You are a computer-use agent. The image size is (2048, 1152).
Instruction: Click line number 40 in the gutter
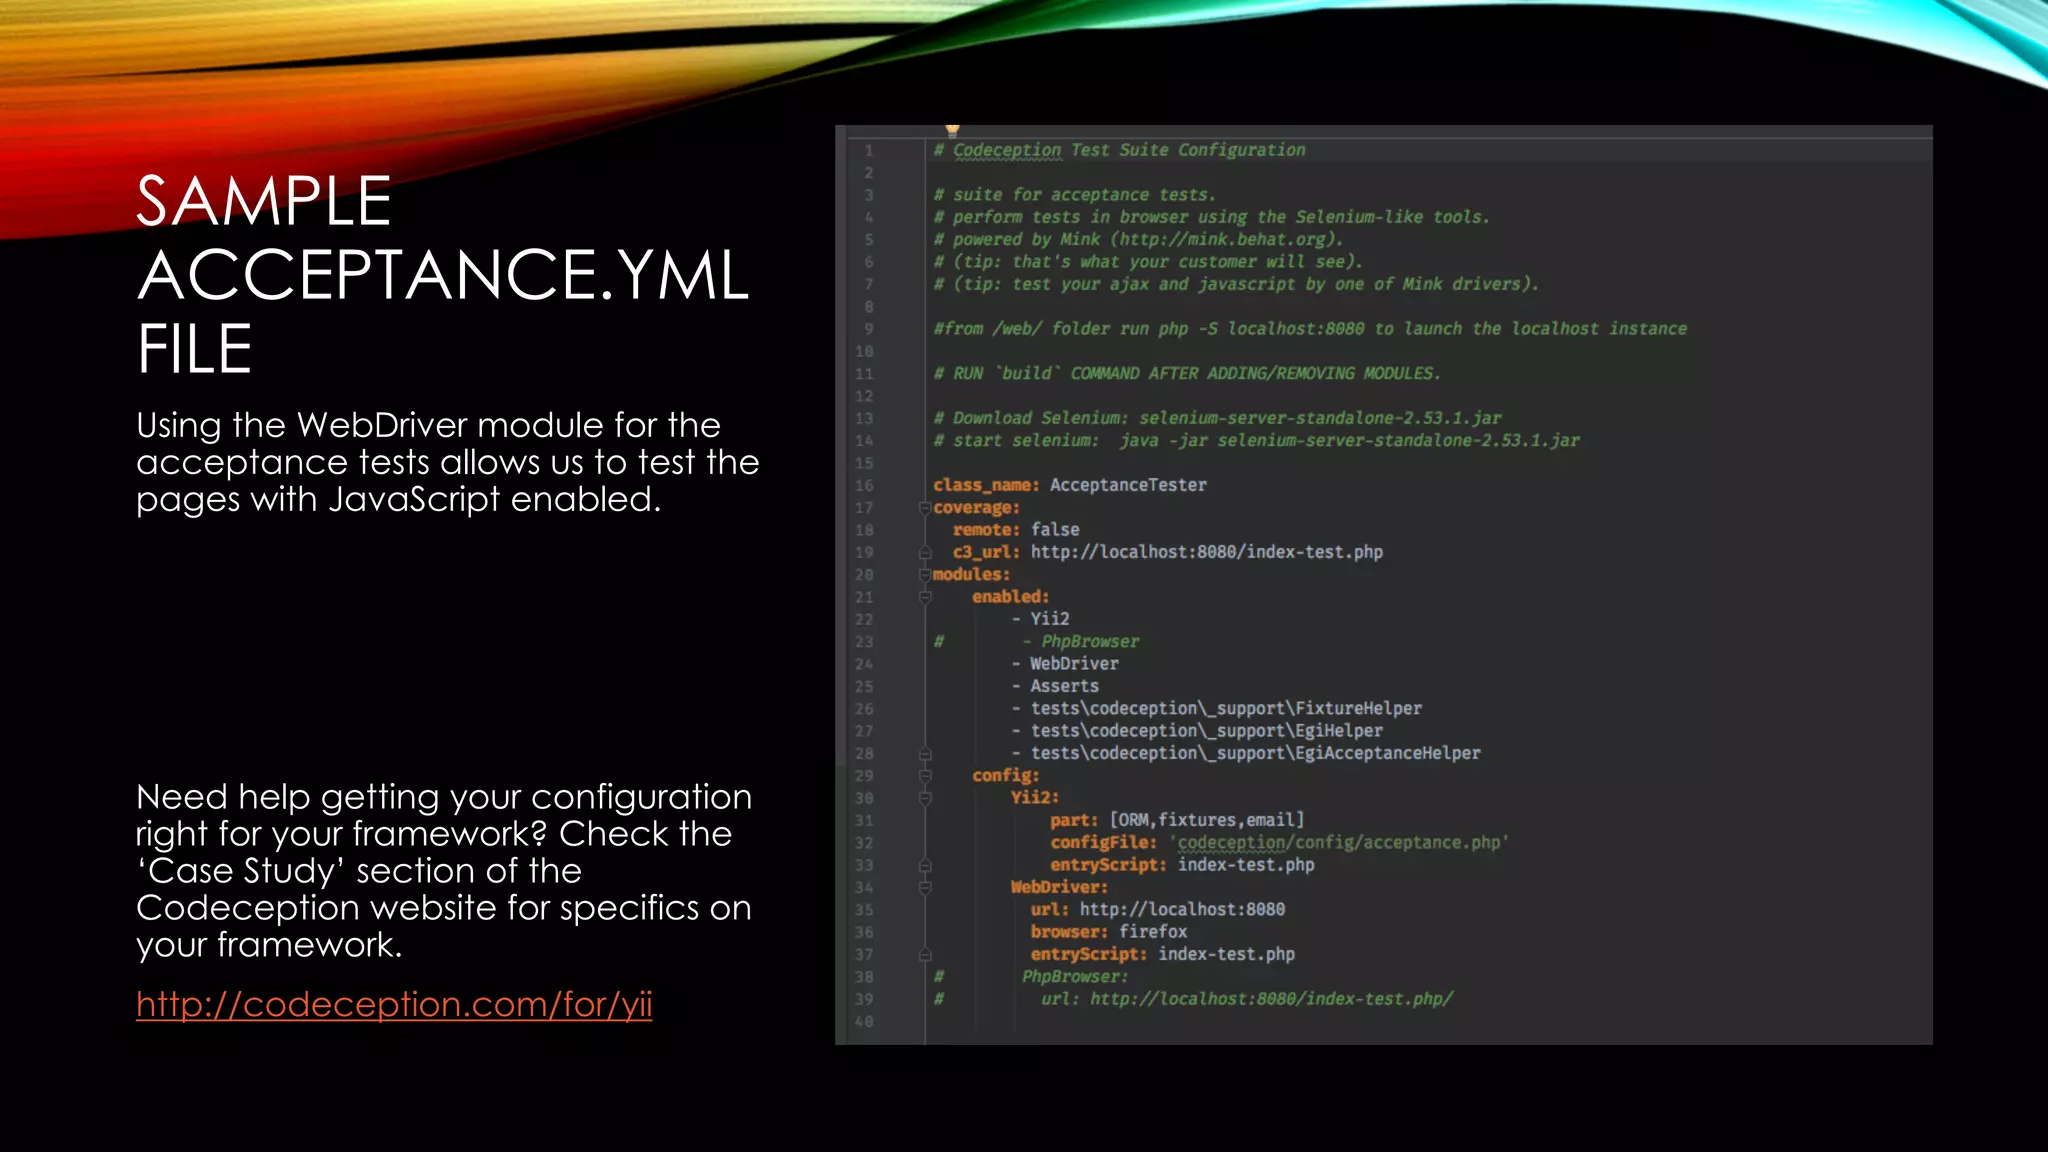pos(864,1022)
